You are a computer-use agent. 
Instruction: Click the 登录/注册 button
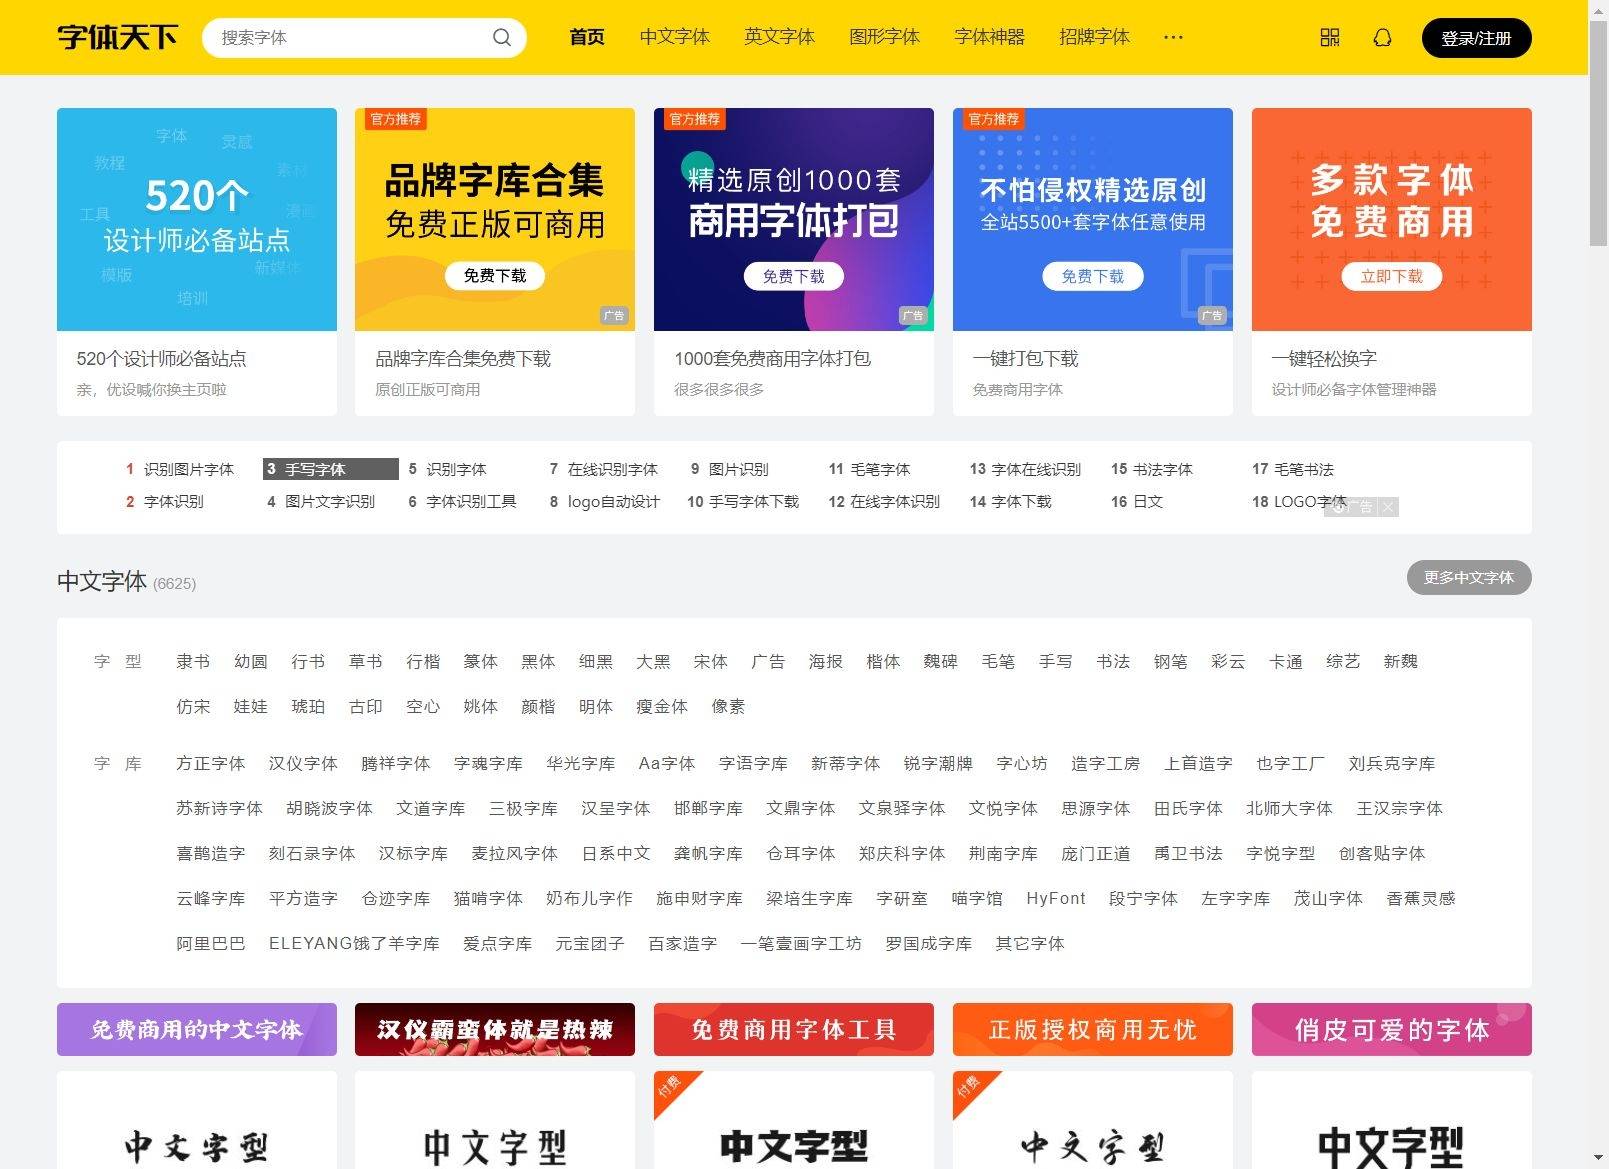tap(1475, 38)
